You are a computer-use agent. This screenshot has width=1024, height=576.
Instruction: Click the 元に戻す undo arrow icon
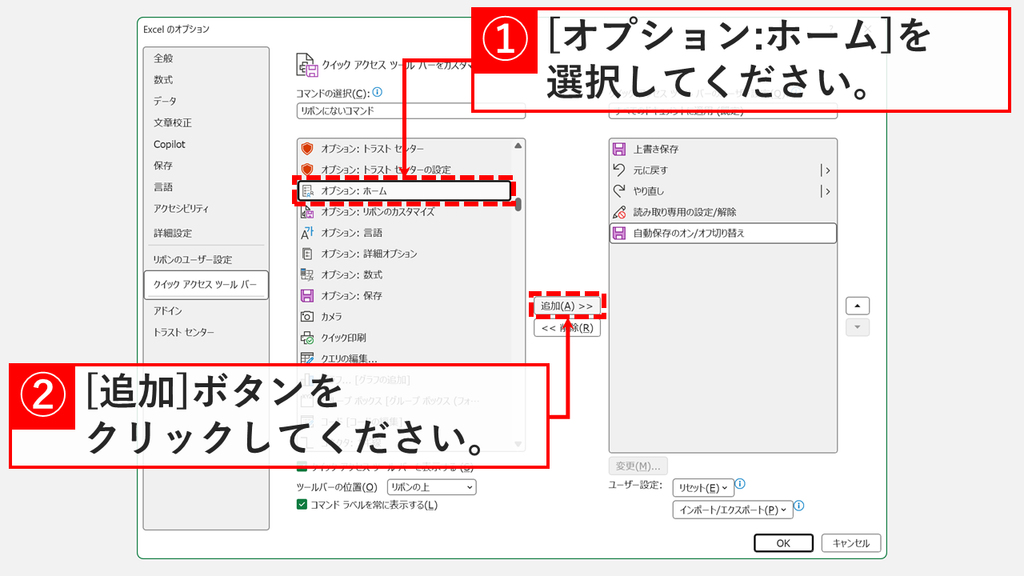(619, 170)
